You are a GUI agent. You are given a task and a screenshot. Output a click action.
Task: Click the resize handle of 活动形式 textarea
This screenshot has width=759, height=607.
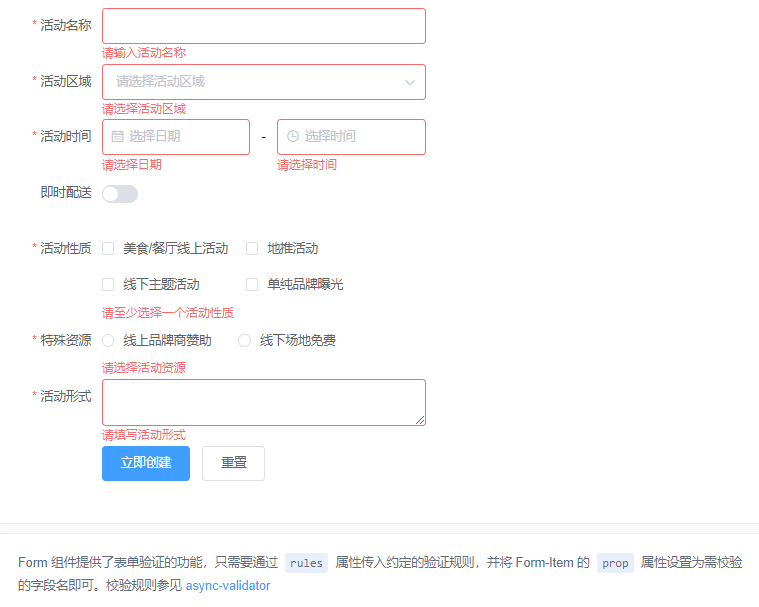coord(420,421)
